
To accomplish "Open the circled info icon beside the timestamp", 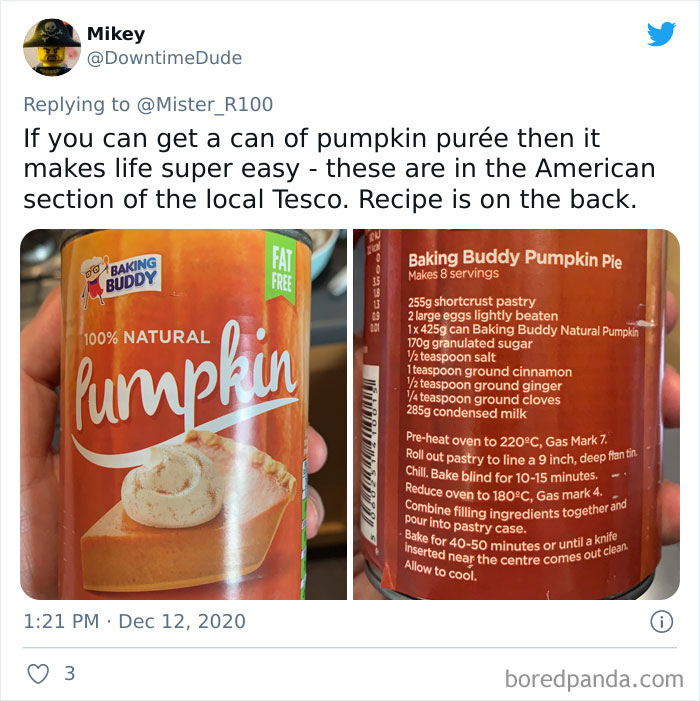I will pos(661,621).
